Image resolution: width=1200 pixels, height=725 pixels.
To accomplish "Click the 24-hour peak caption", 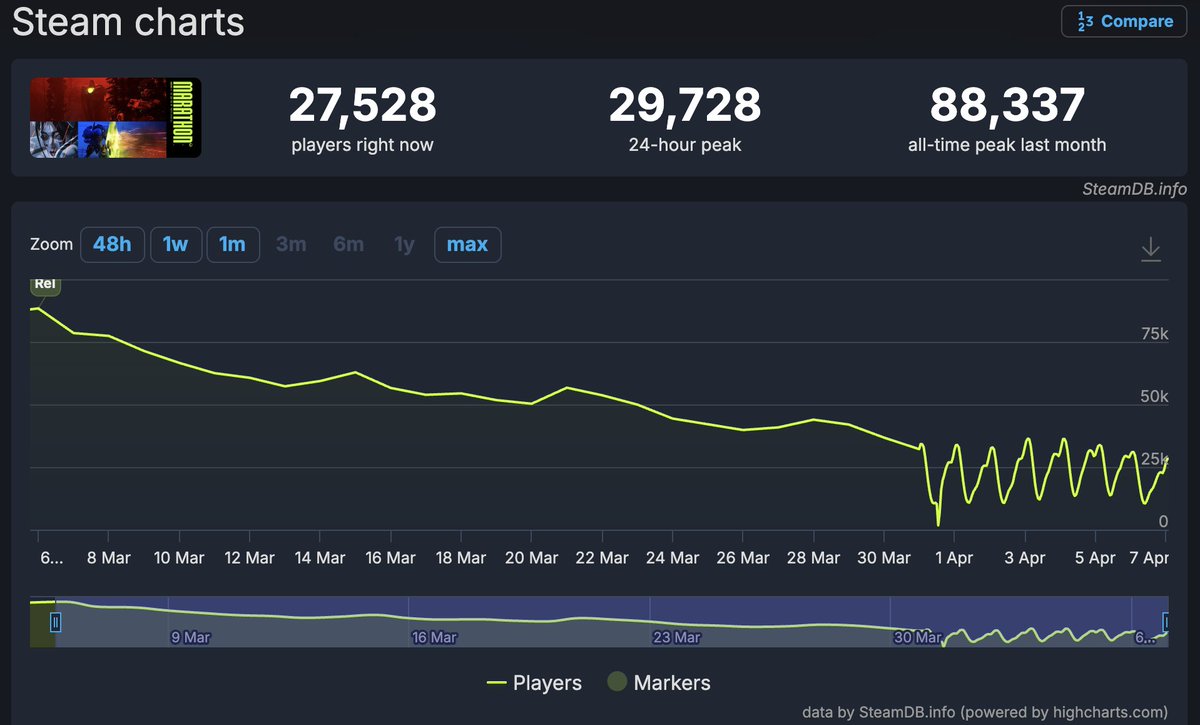I will click(685, 145).
